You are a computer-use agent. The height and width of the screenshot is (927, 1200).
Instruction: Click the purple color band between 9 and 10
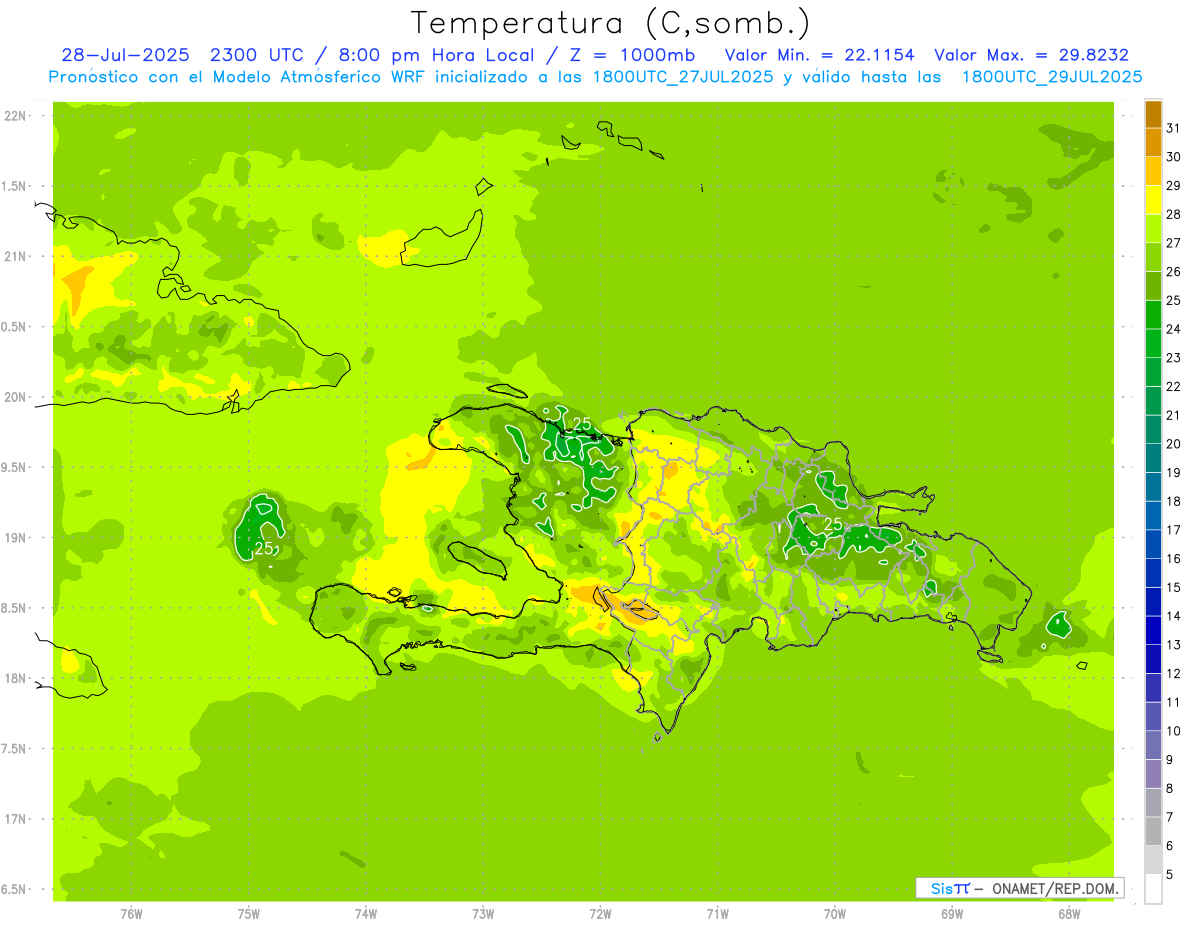(1153, 745)
